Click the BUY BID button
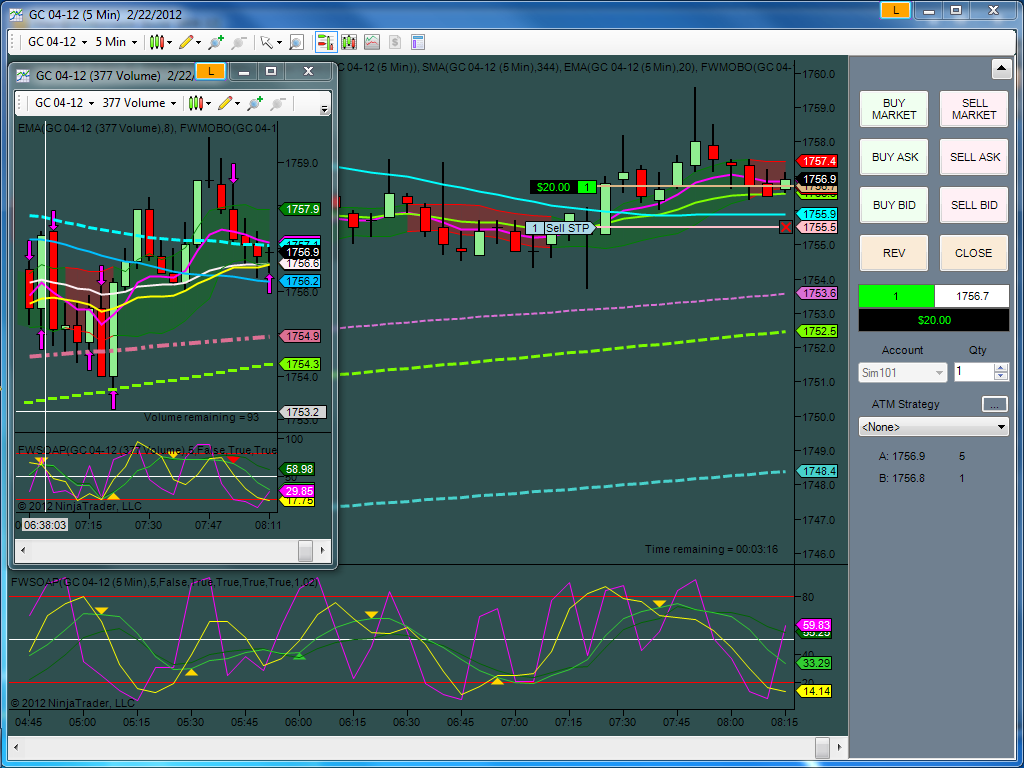 (x=893, y=205)
